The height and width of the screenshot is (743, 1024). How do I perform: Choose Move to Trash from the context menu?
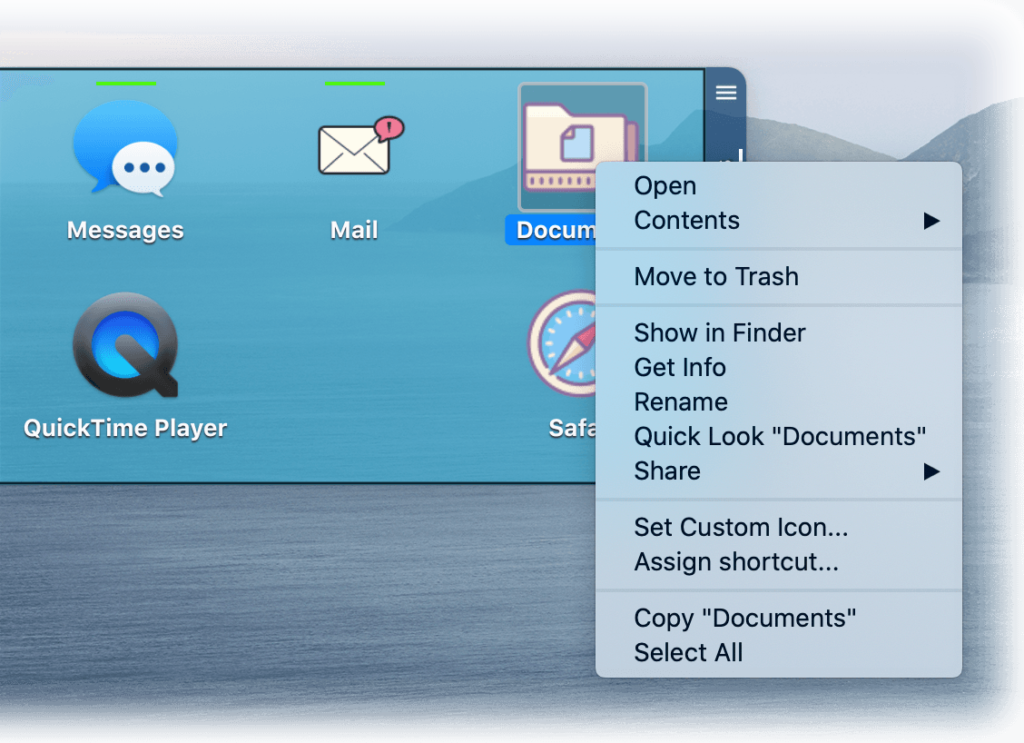tap(716, 277)
